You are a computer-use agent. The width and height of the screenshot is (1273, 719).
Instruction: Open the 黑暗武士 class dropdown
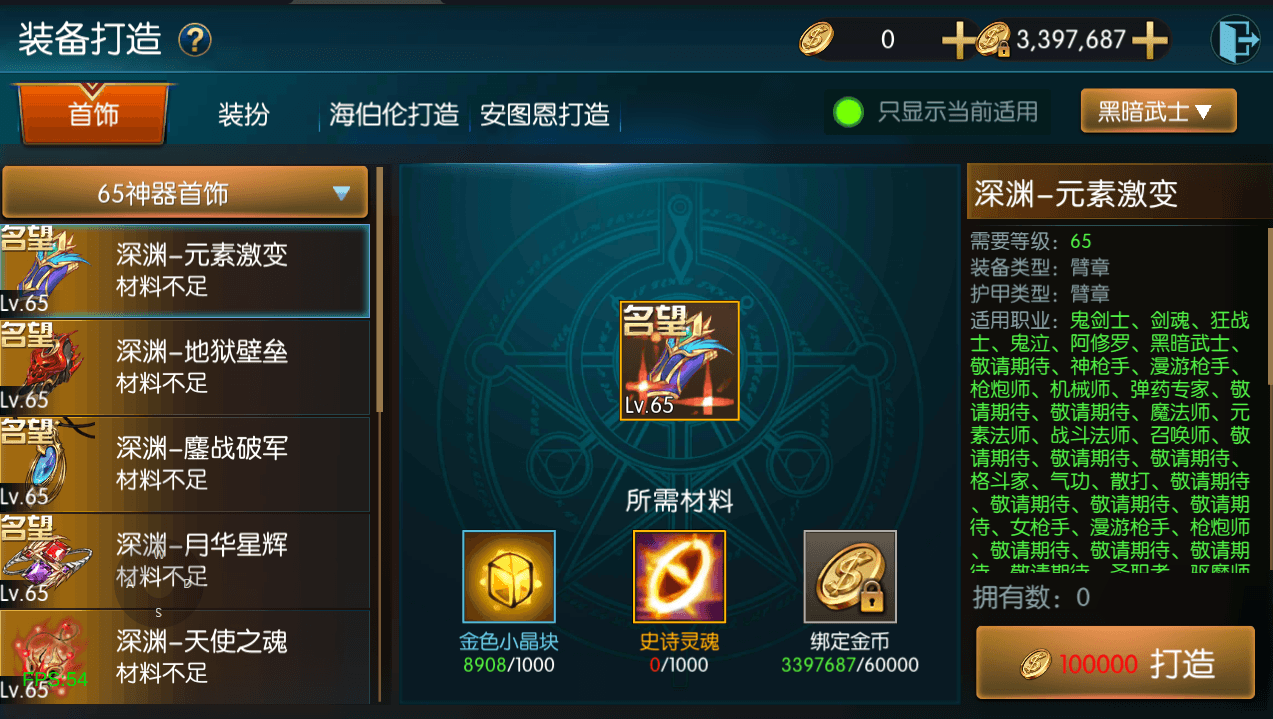1158,111
